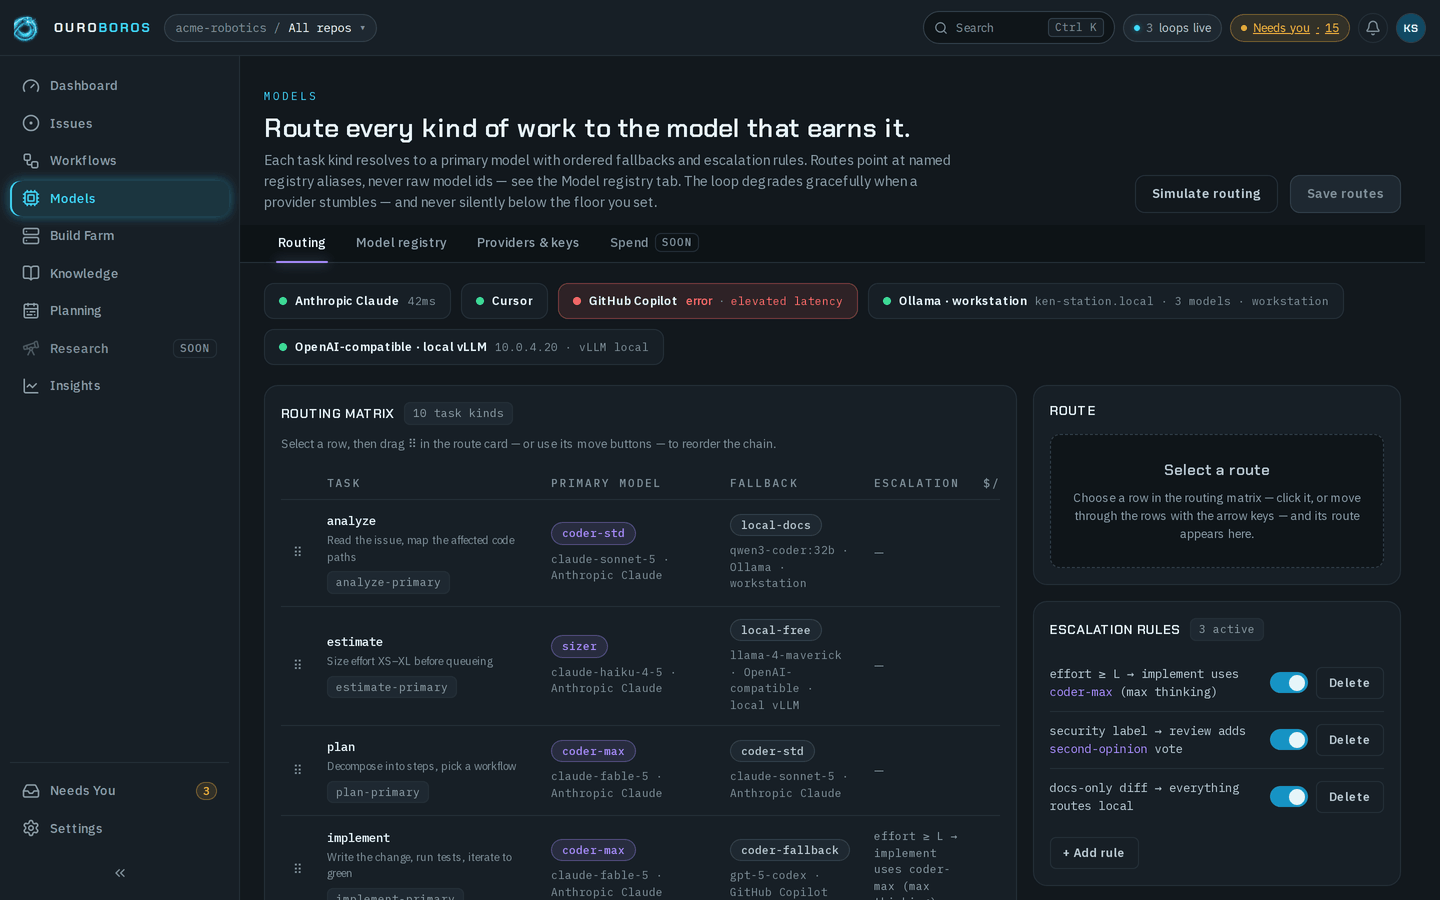The height and width of the screenshot is (900, 1440).
Task: Click the Simulate routing button
Action: [x=1206, y=194]
